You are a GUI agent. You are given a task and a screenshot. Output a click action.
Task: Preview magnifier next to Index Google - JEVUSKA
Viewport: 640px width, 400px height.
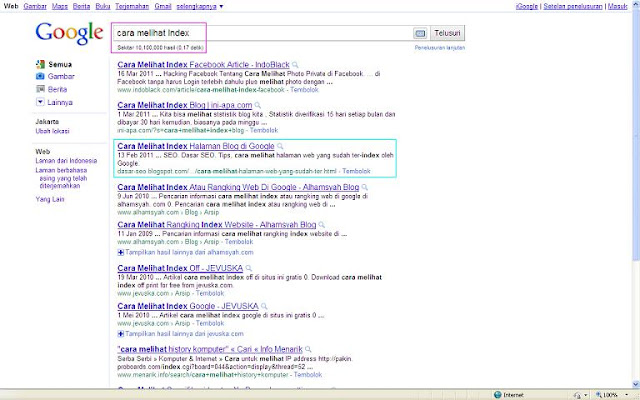click(x=264, y=306)
